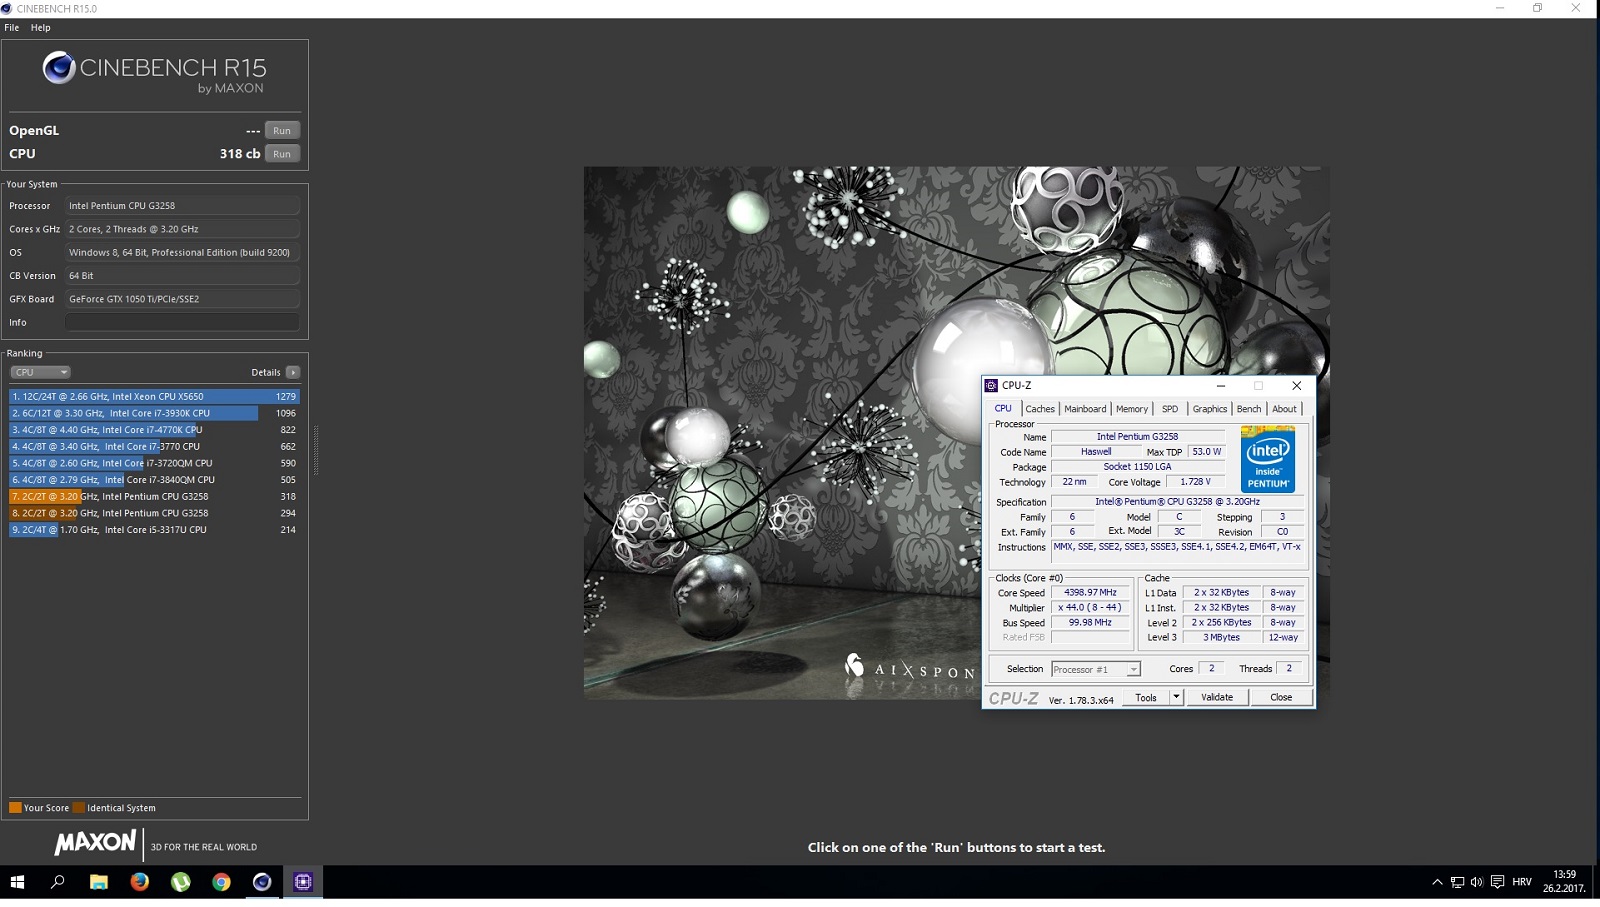Expand the Details arrow in Ranking

[293, 372]
